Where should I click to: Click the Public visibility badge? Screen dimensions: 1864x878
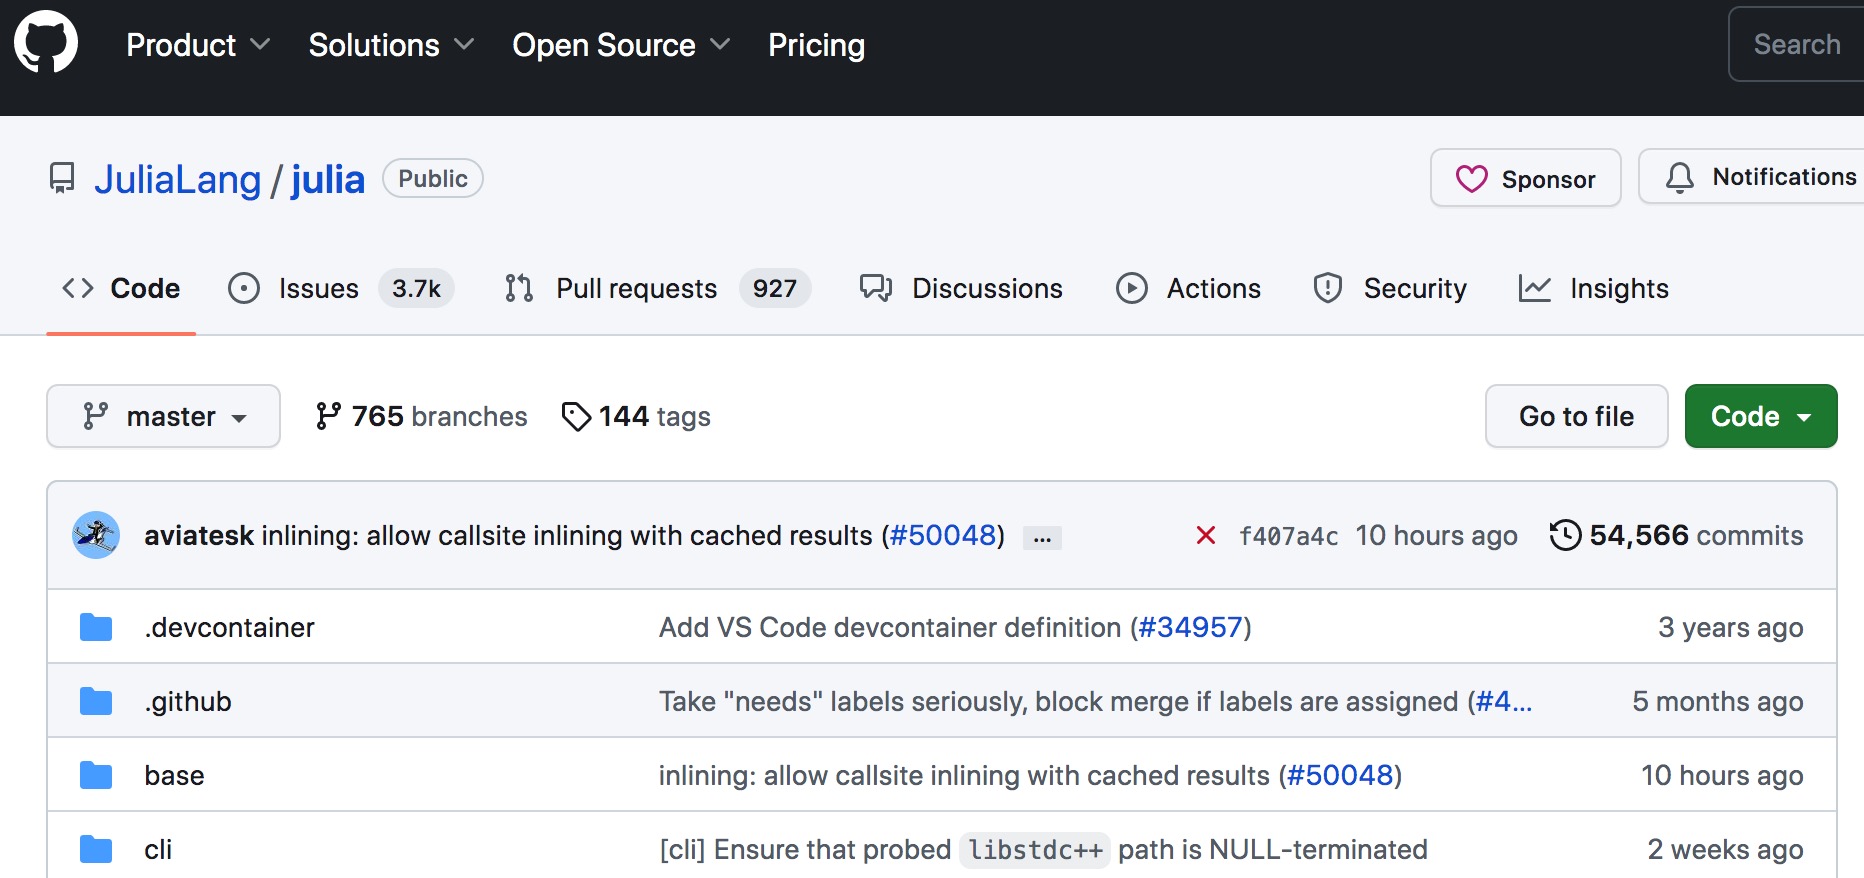(433, 178)
